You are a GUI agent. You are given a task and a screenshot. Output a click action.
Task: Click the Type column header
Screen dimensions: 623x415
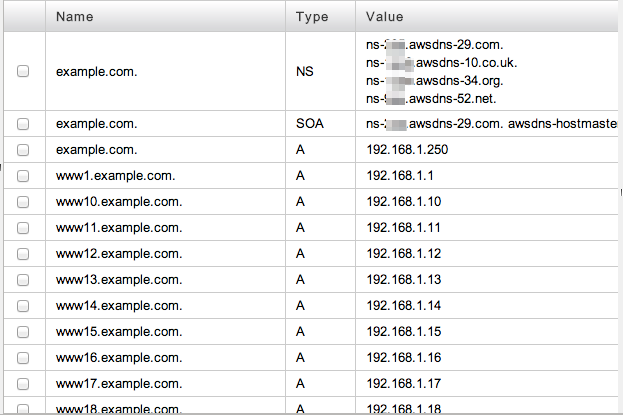312,17
